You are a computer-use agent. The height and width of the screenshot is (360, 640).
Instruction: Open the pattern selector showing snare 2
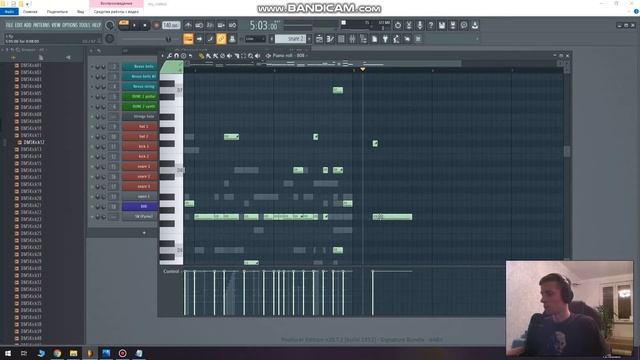[x=290, y=39]
